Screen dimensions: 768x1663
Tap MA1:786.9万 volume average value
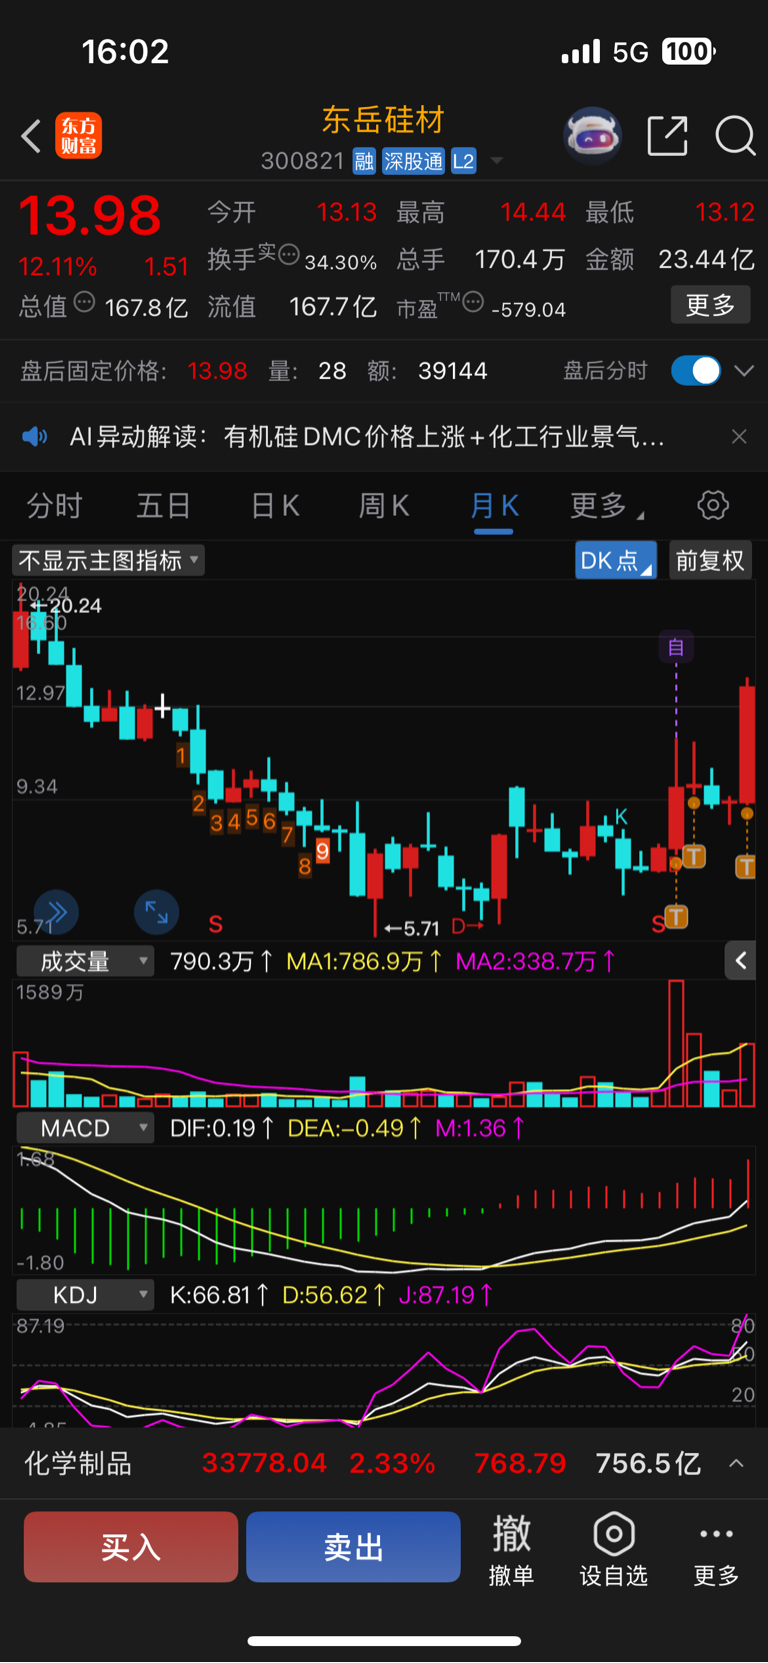[364, 961]
